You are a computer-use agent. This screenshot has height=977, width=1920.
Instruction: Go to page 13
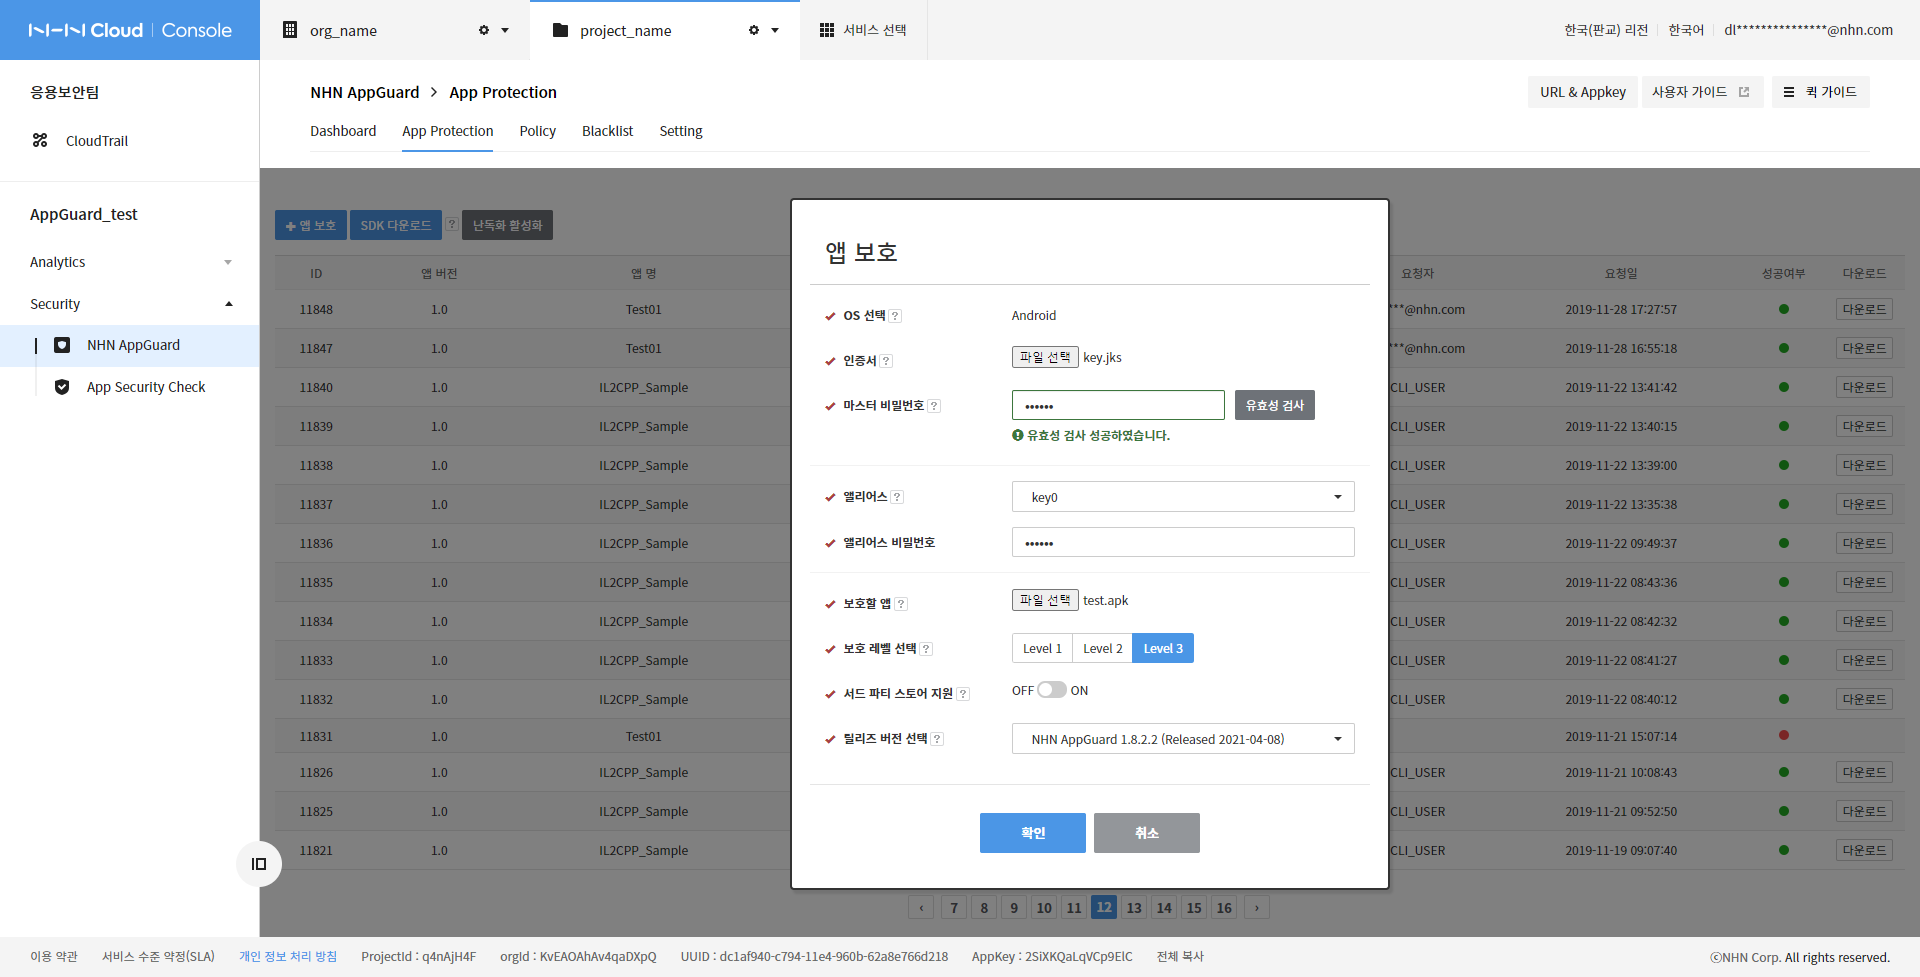[1134, 908]
